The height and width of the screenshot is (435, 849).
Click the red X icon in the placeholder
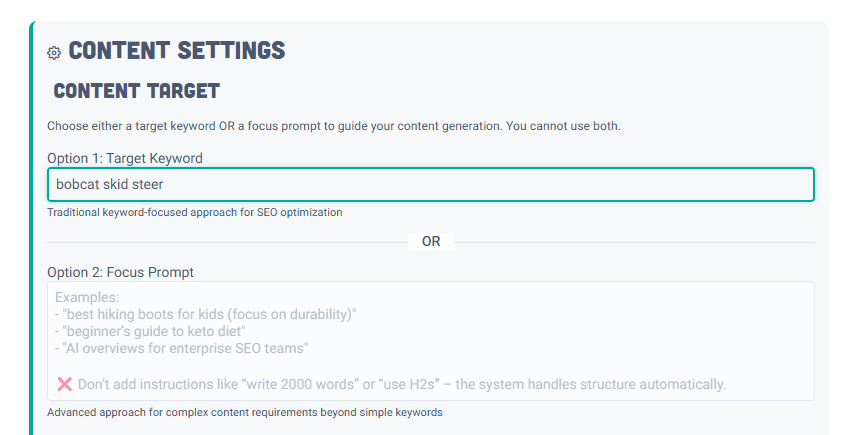coord(65,384)
